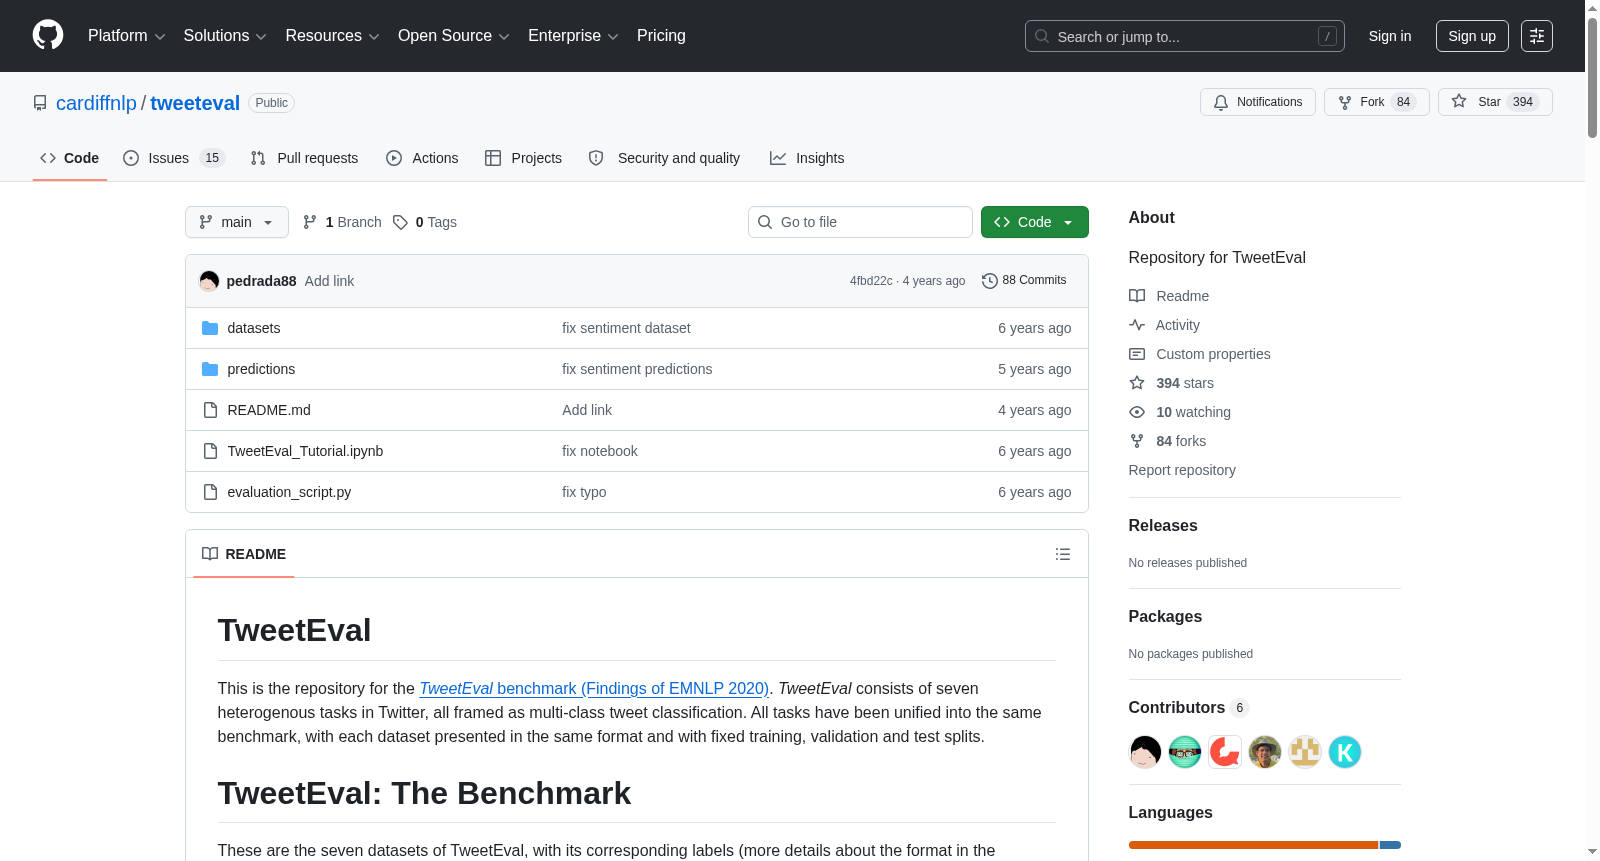Viewport: 1600px width, 861px height.
Task: Open the README outline icon
Action: (x=1063, y=554)
